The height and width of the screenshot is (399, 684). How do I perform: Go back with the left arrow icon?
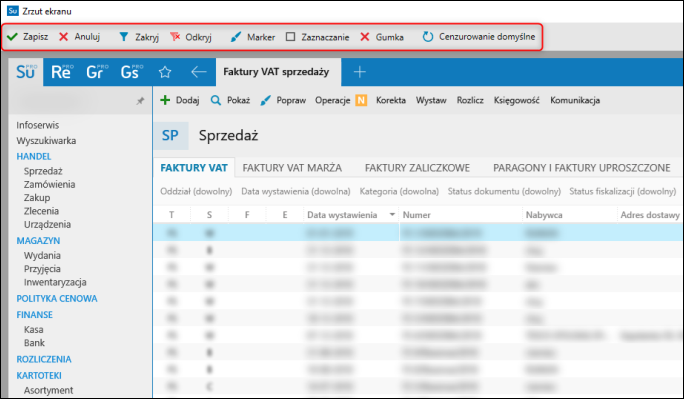point(198,72)
